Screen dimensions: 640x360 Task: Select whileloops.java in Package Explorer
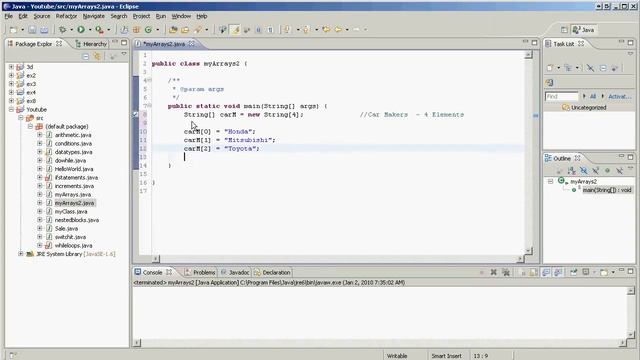pos(73,245)
